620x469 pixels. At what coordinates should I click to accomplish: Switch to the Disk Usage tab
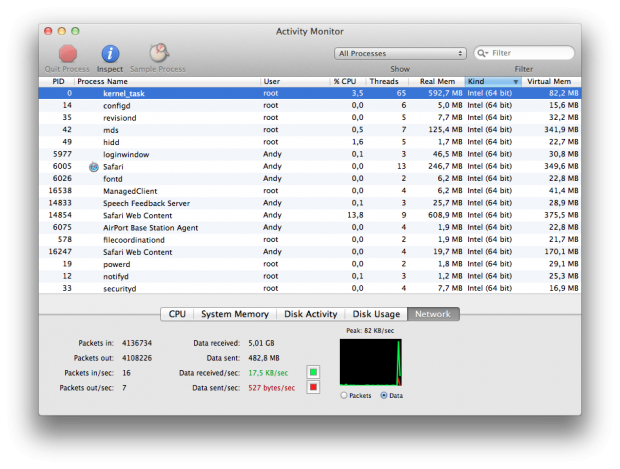[x=376, y=314]
